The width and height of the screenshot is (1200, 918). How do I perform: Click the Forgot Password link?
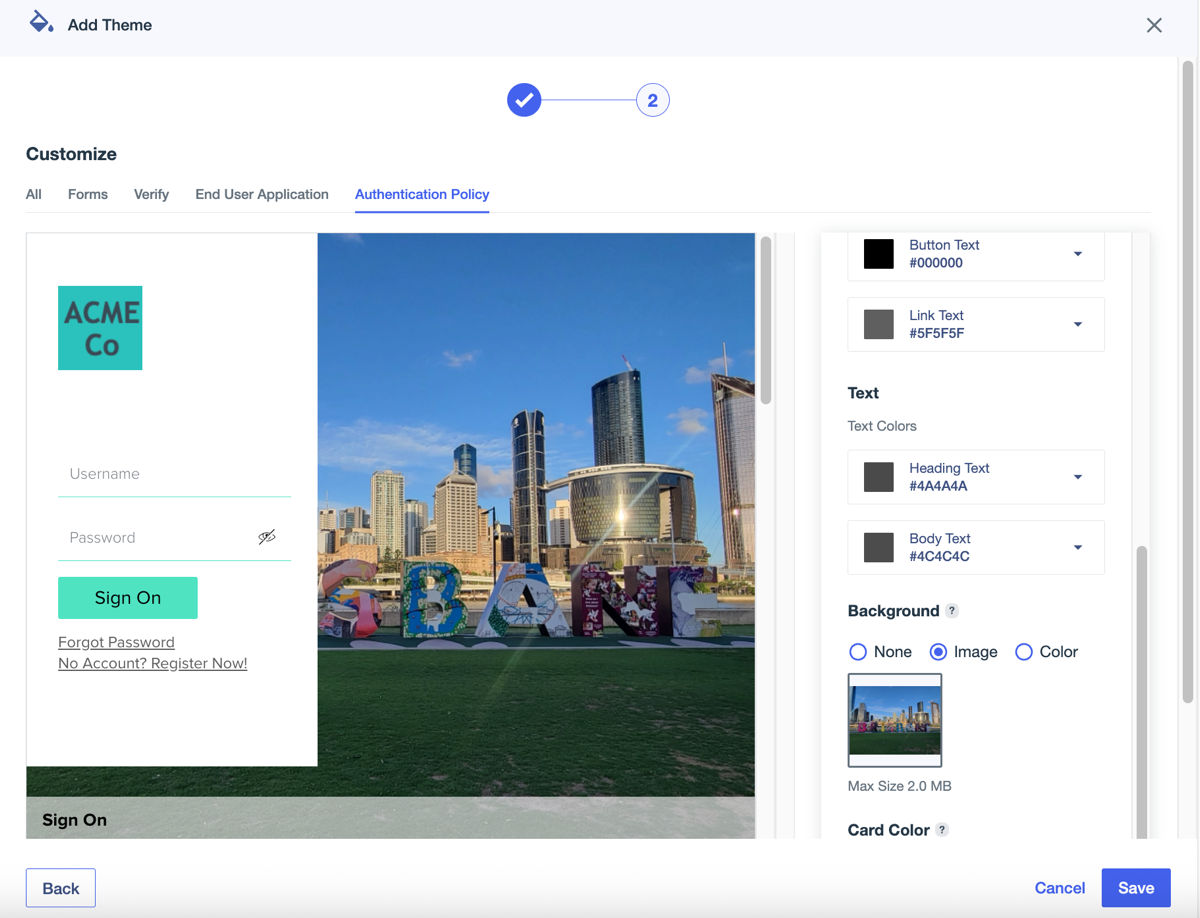pyautogui.click(x=116, y=642)
